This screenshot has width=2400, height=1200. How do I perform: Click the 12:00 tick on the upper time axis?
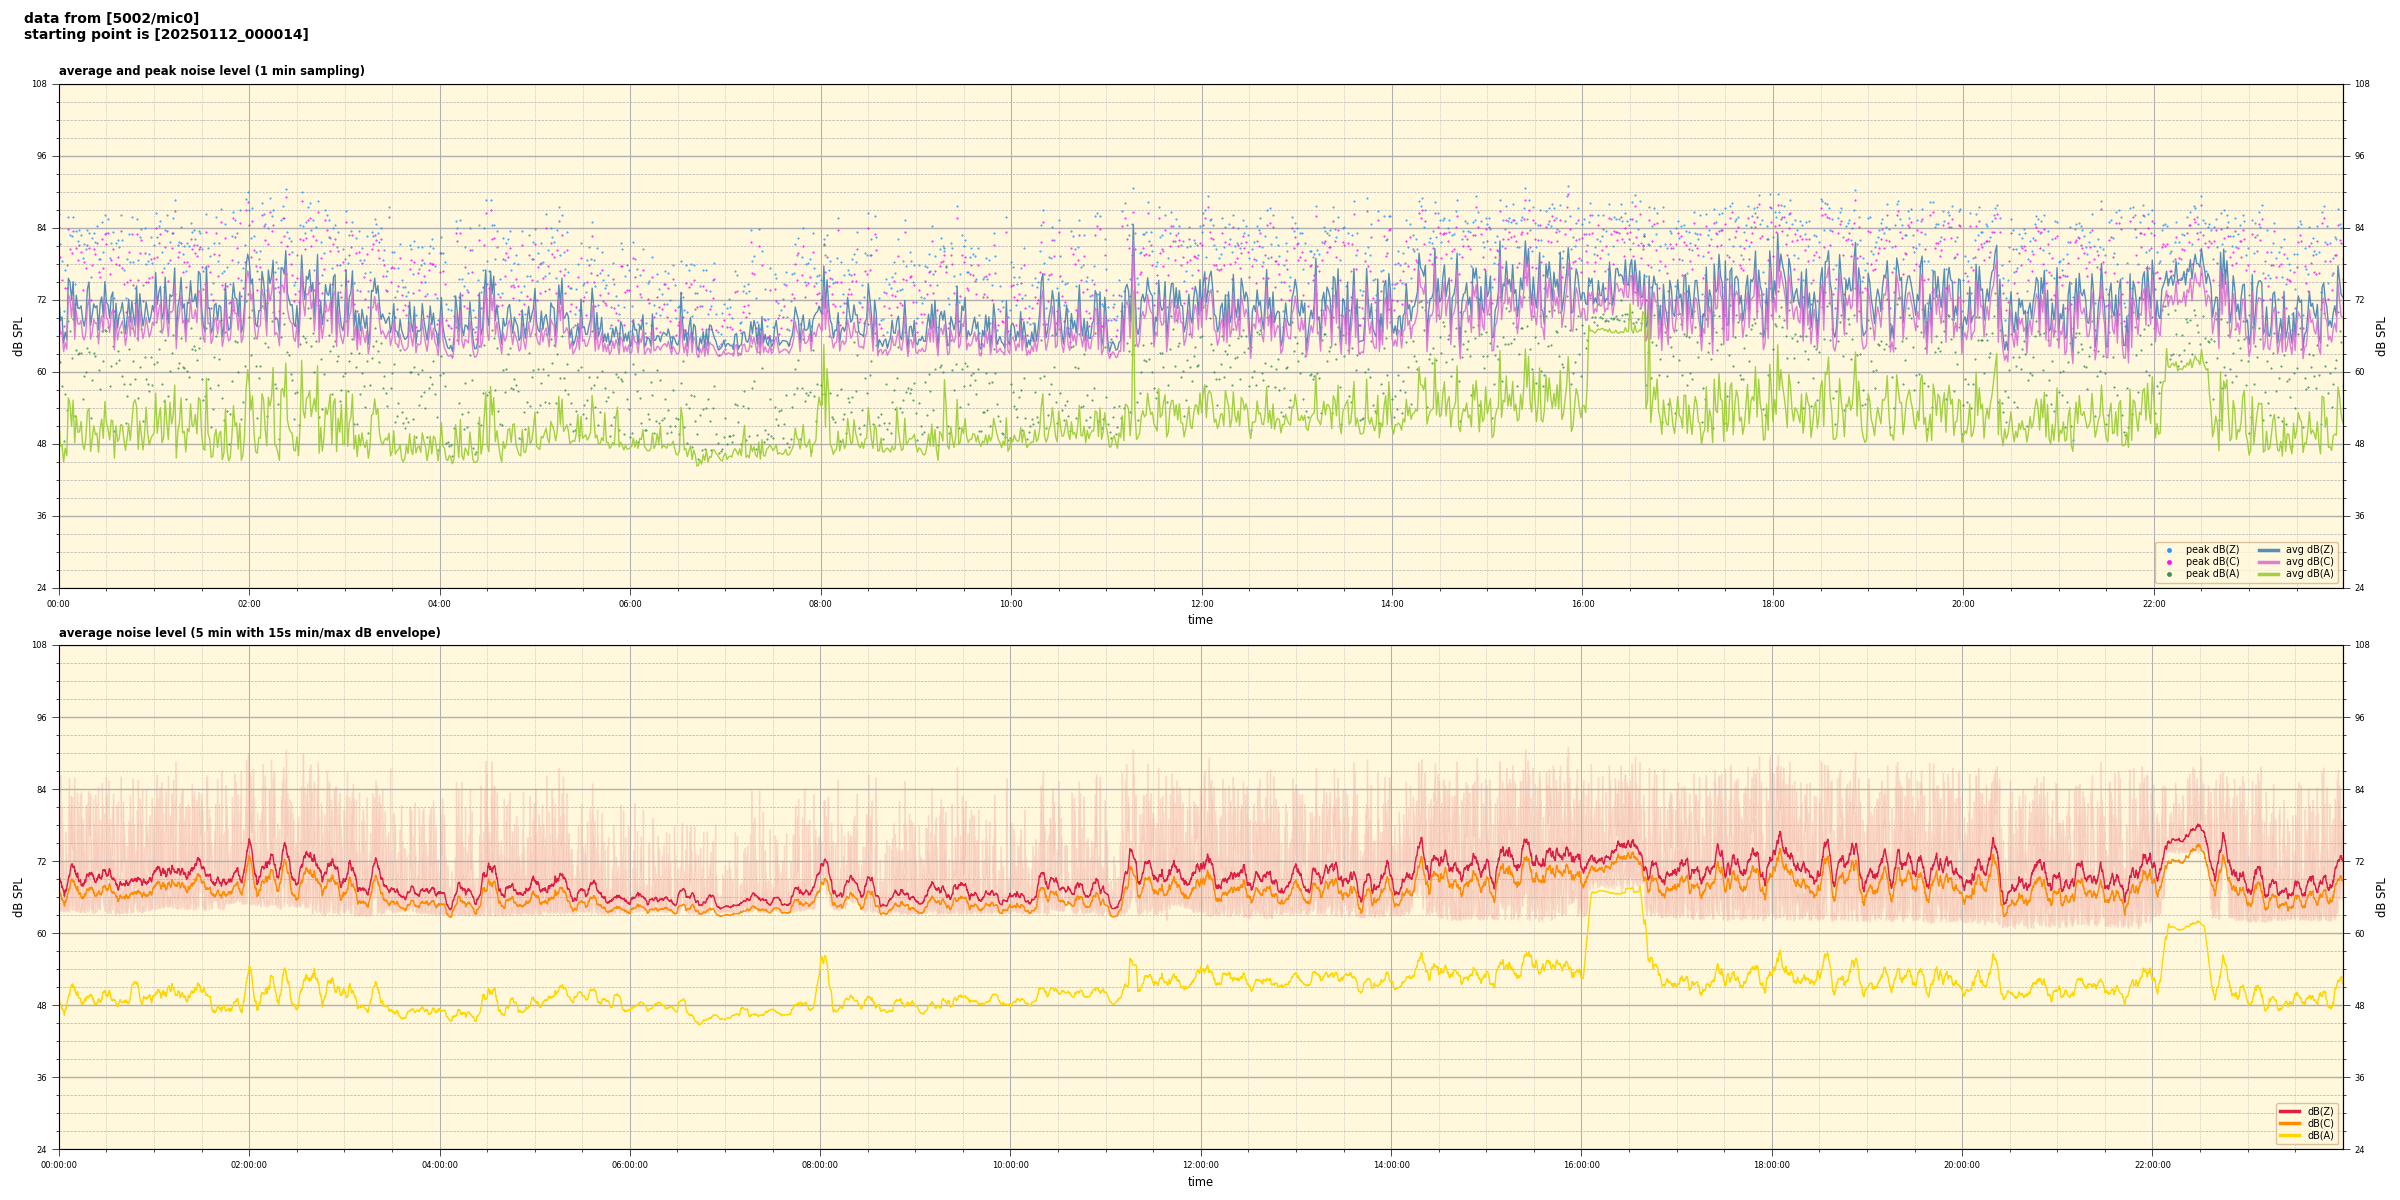(1201, 604)
